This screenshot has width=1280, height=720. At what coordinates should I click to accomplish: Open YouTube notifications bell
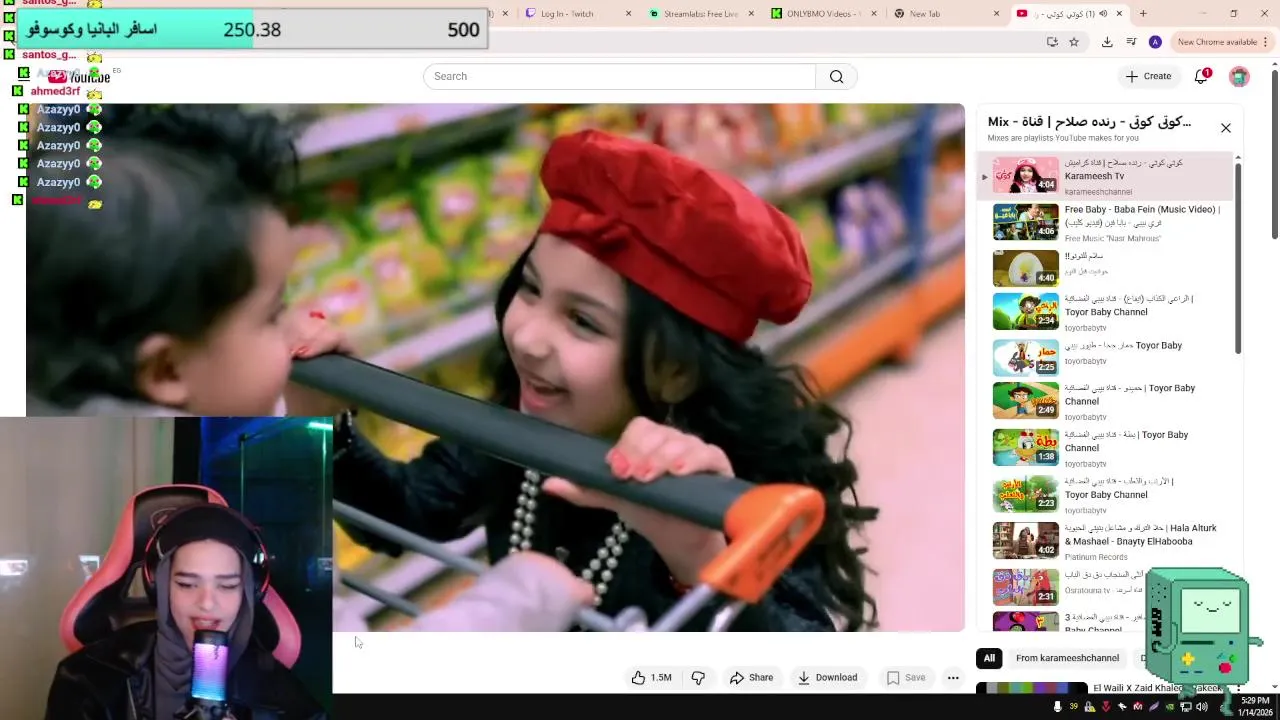tap(1202, 76)
